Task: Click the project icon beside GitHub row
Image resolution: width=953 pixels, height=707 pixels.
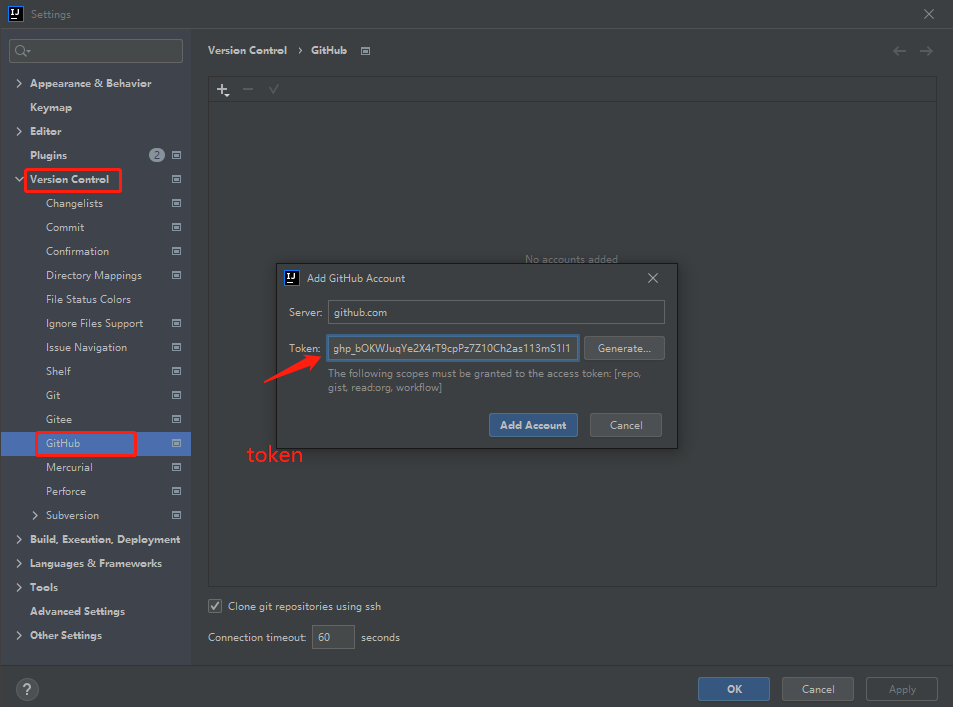Action: 176,443
